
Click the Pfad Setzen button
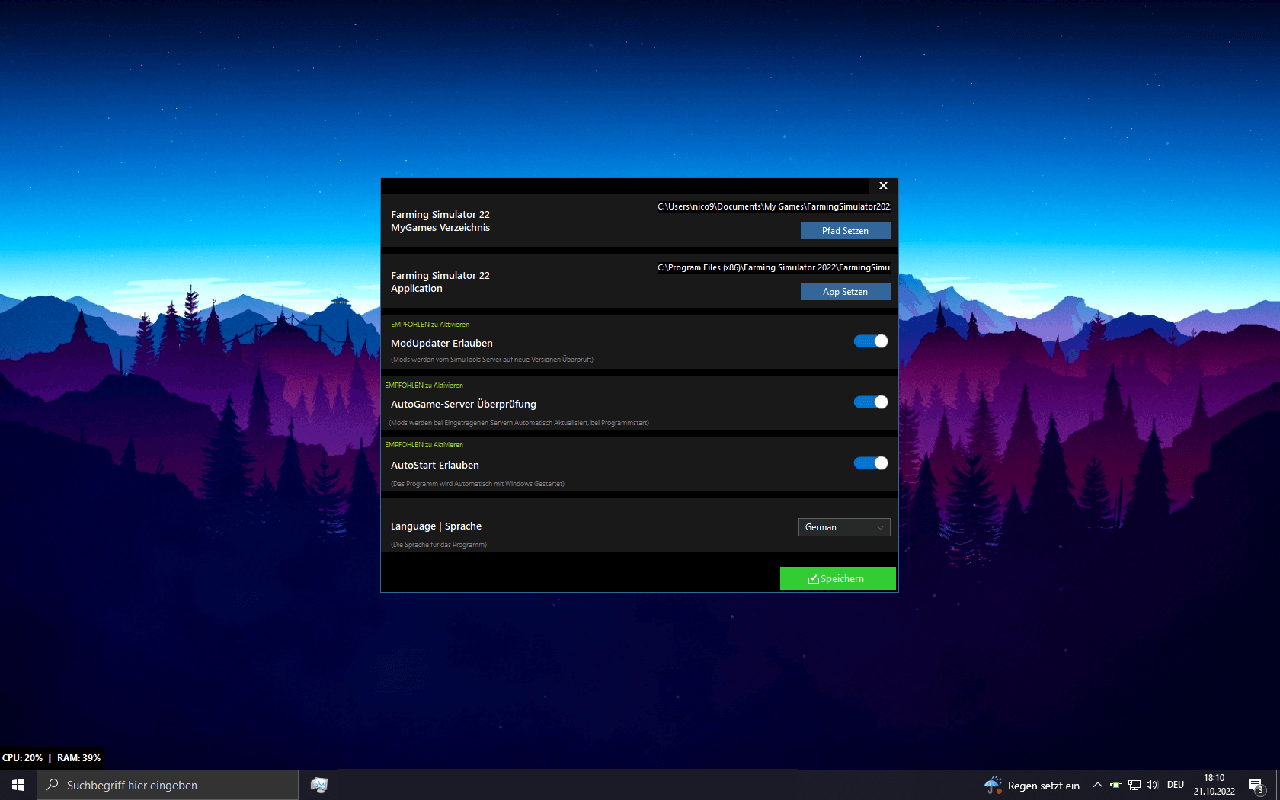(x=845, y=231)
